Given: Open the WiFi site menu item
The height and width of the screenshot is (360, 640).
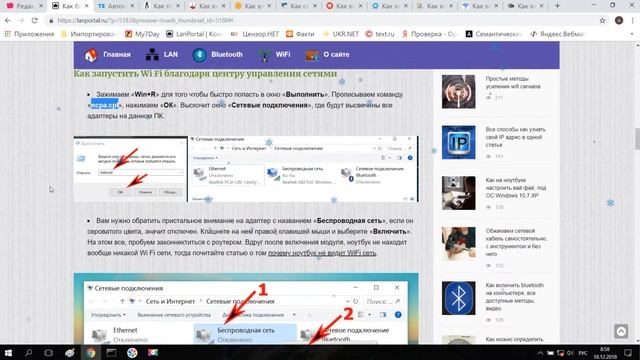Looking at the screenshot, I should coord(274,55).
